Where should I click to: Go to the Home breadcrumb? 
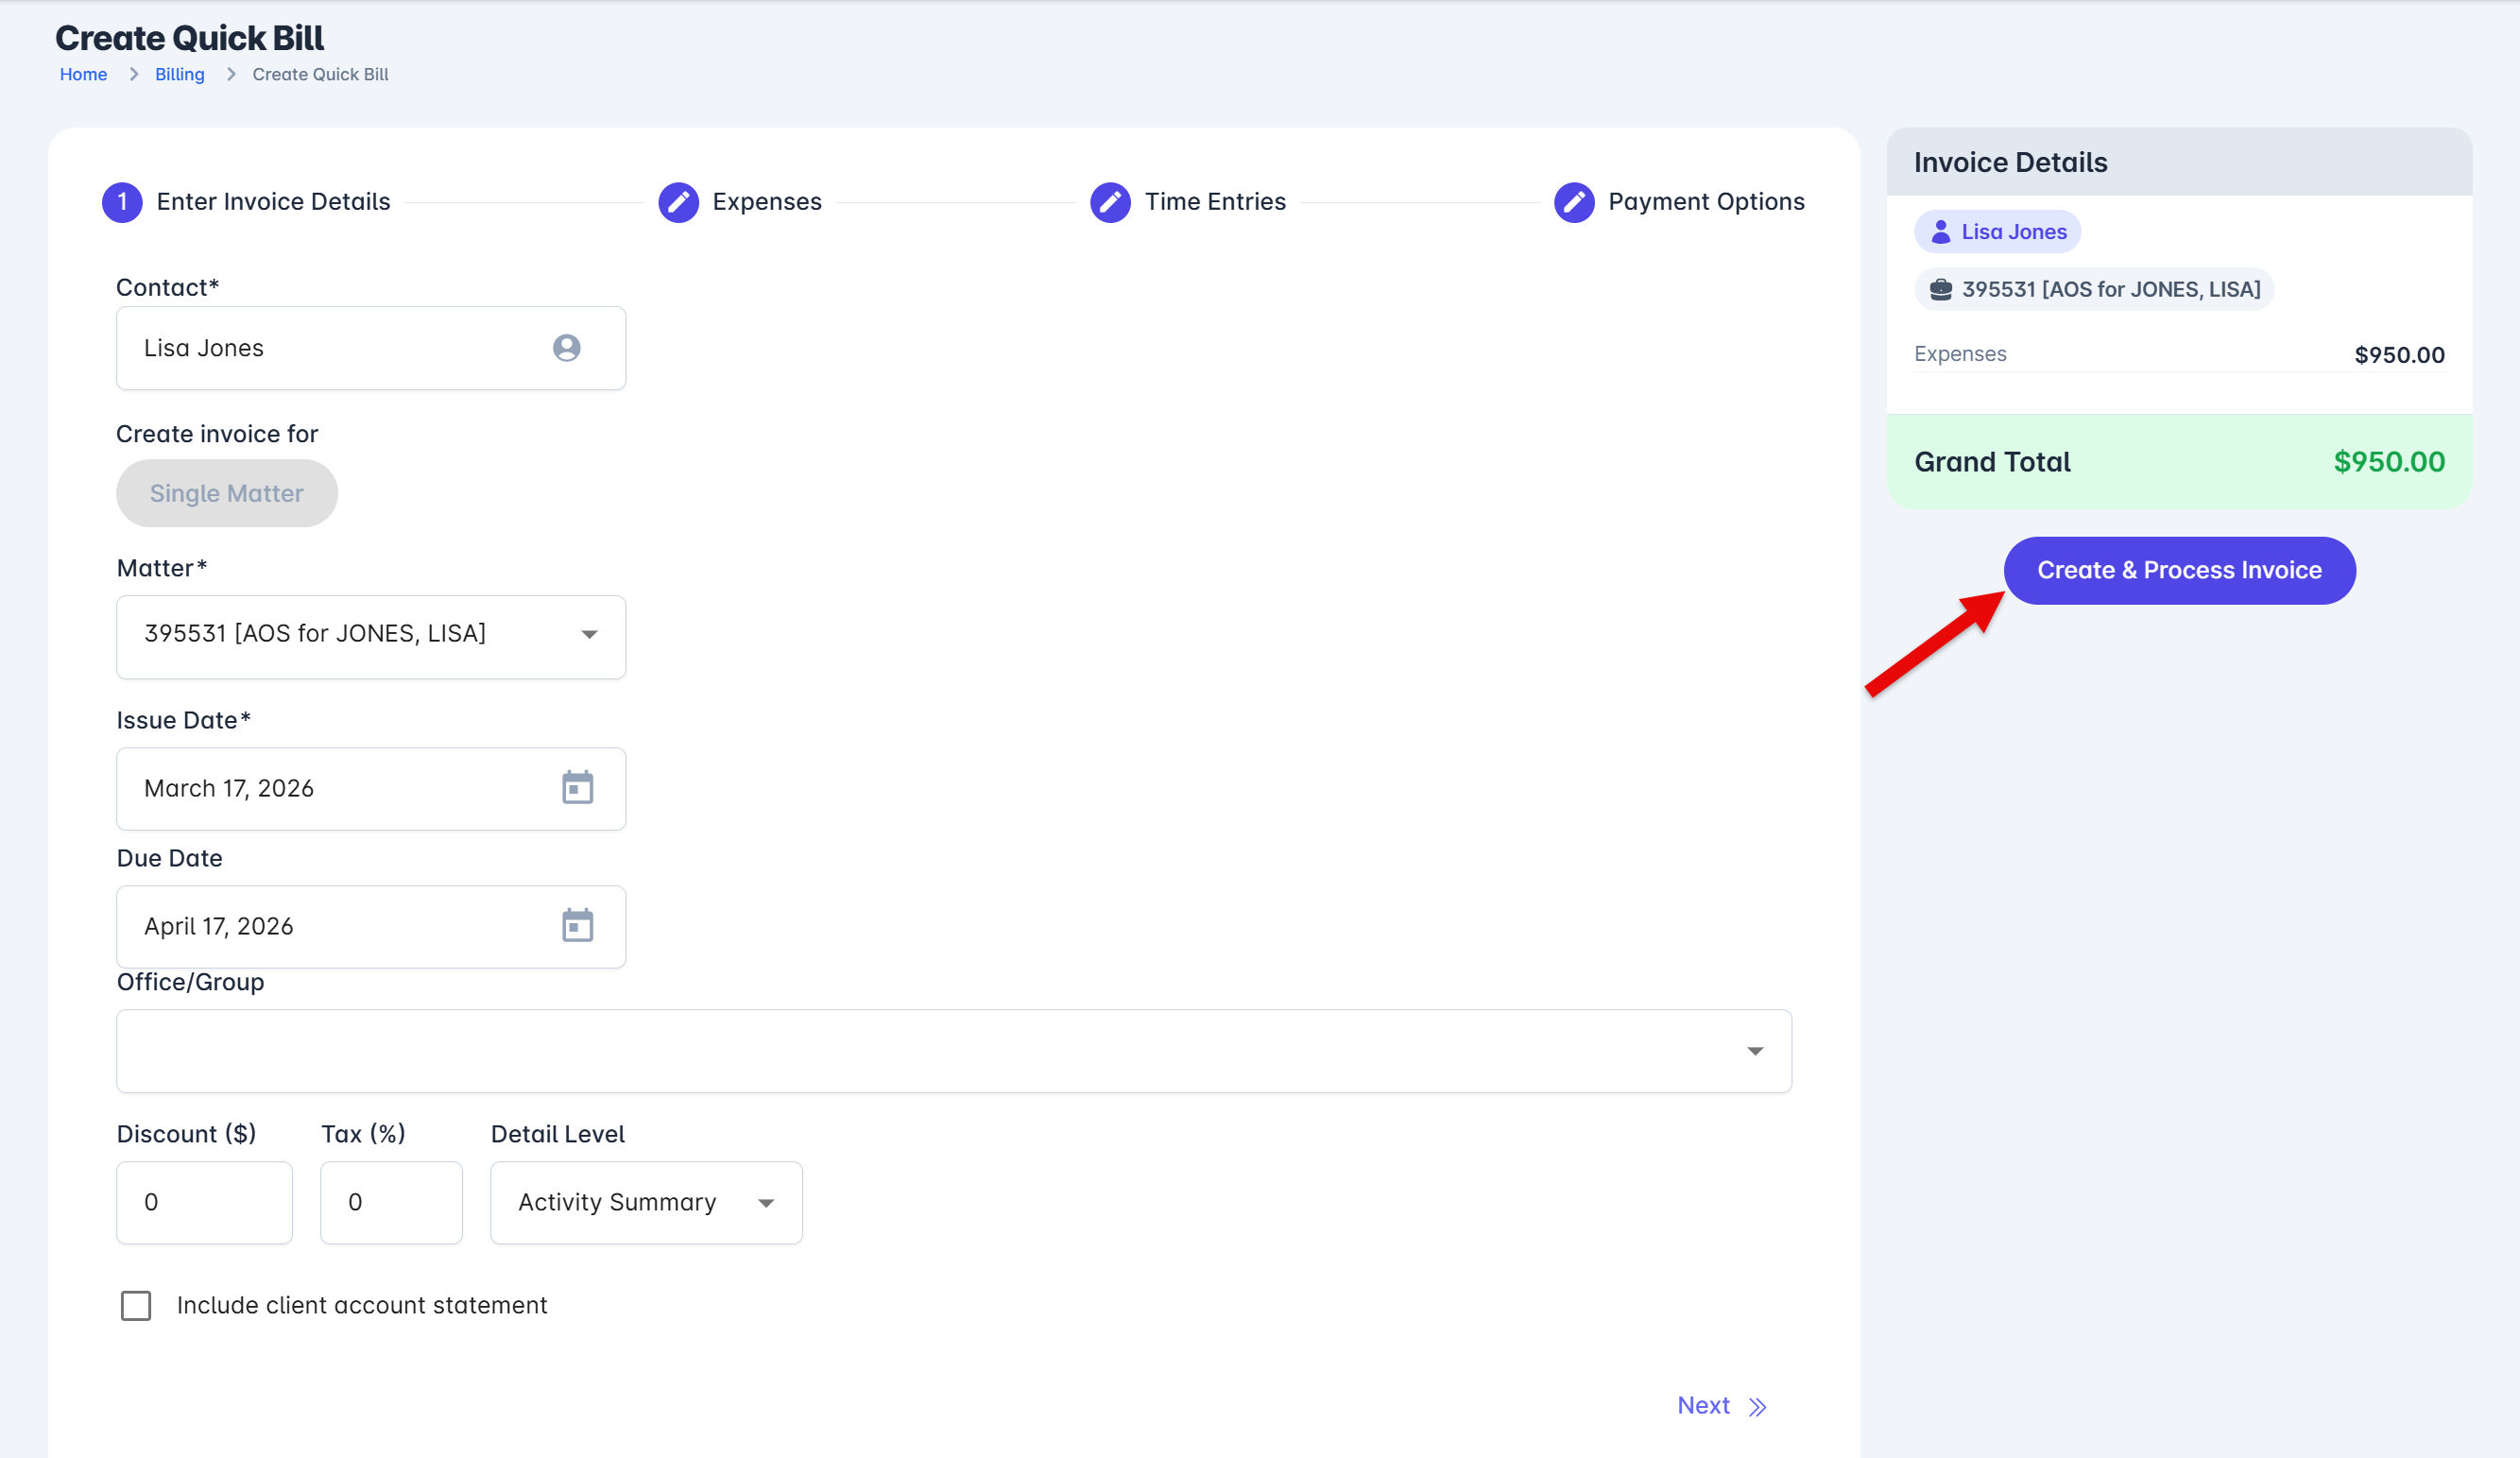83,74
